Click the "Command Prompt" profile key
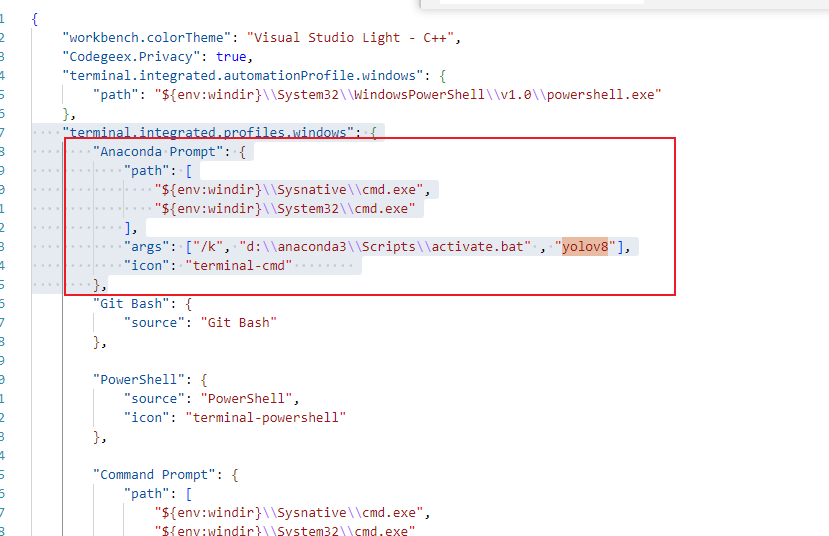 click(x=162, y=475)
